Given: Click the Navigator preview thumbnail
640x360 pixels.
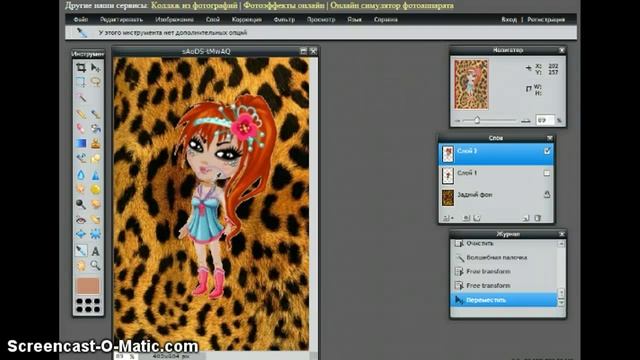Looking at the screenshot, I should tap(471, 84).
